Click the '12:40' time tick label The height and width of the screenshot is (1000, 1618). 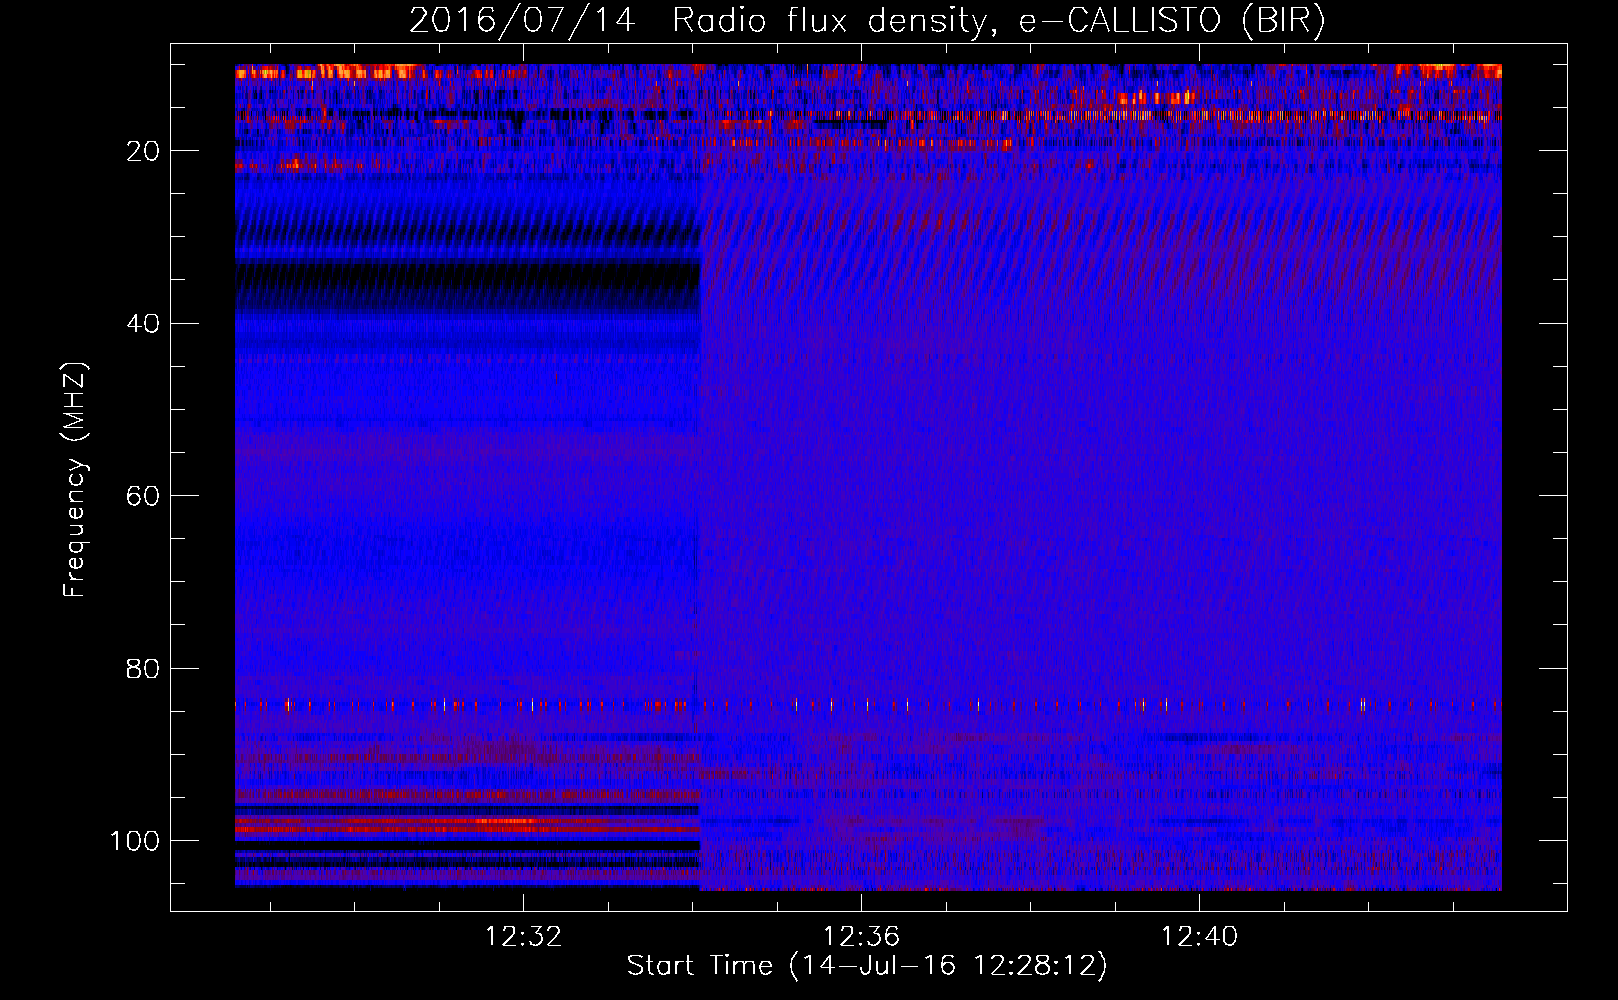1198,937
